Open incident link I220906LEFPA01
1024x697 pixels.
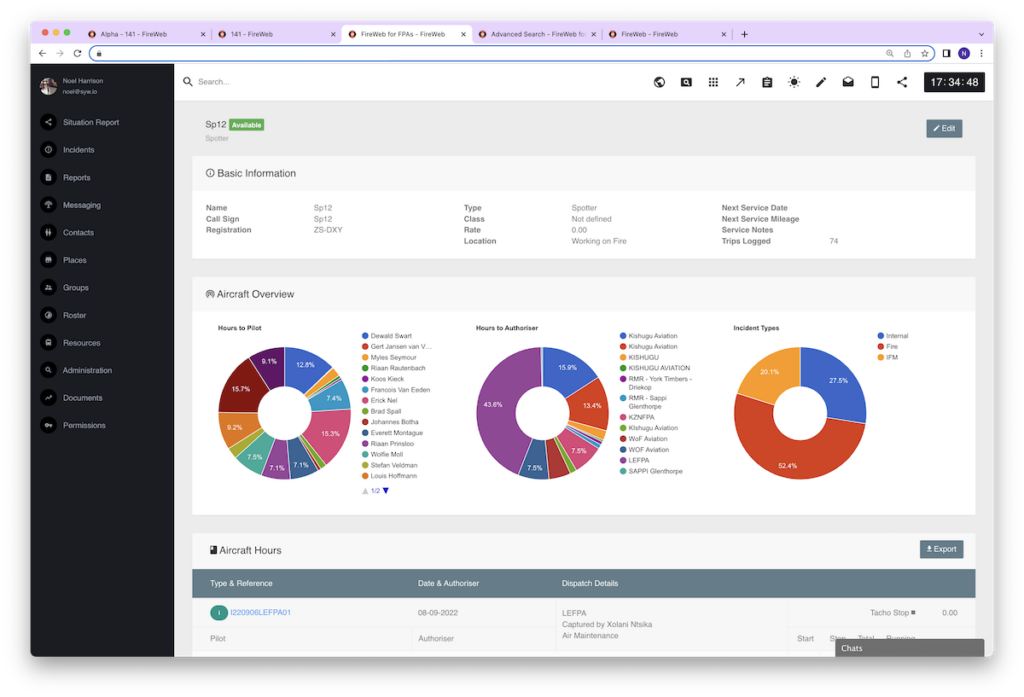[260, 612]
